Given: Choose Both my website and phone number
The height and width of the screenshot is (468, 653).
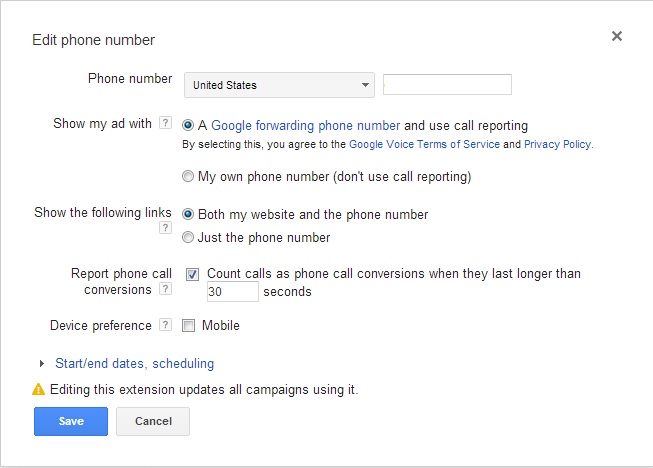Looking at the screenshot, I should click(x=188, y=214).
